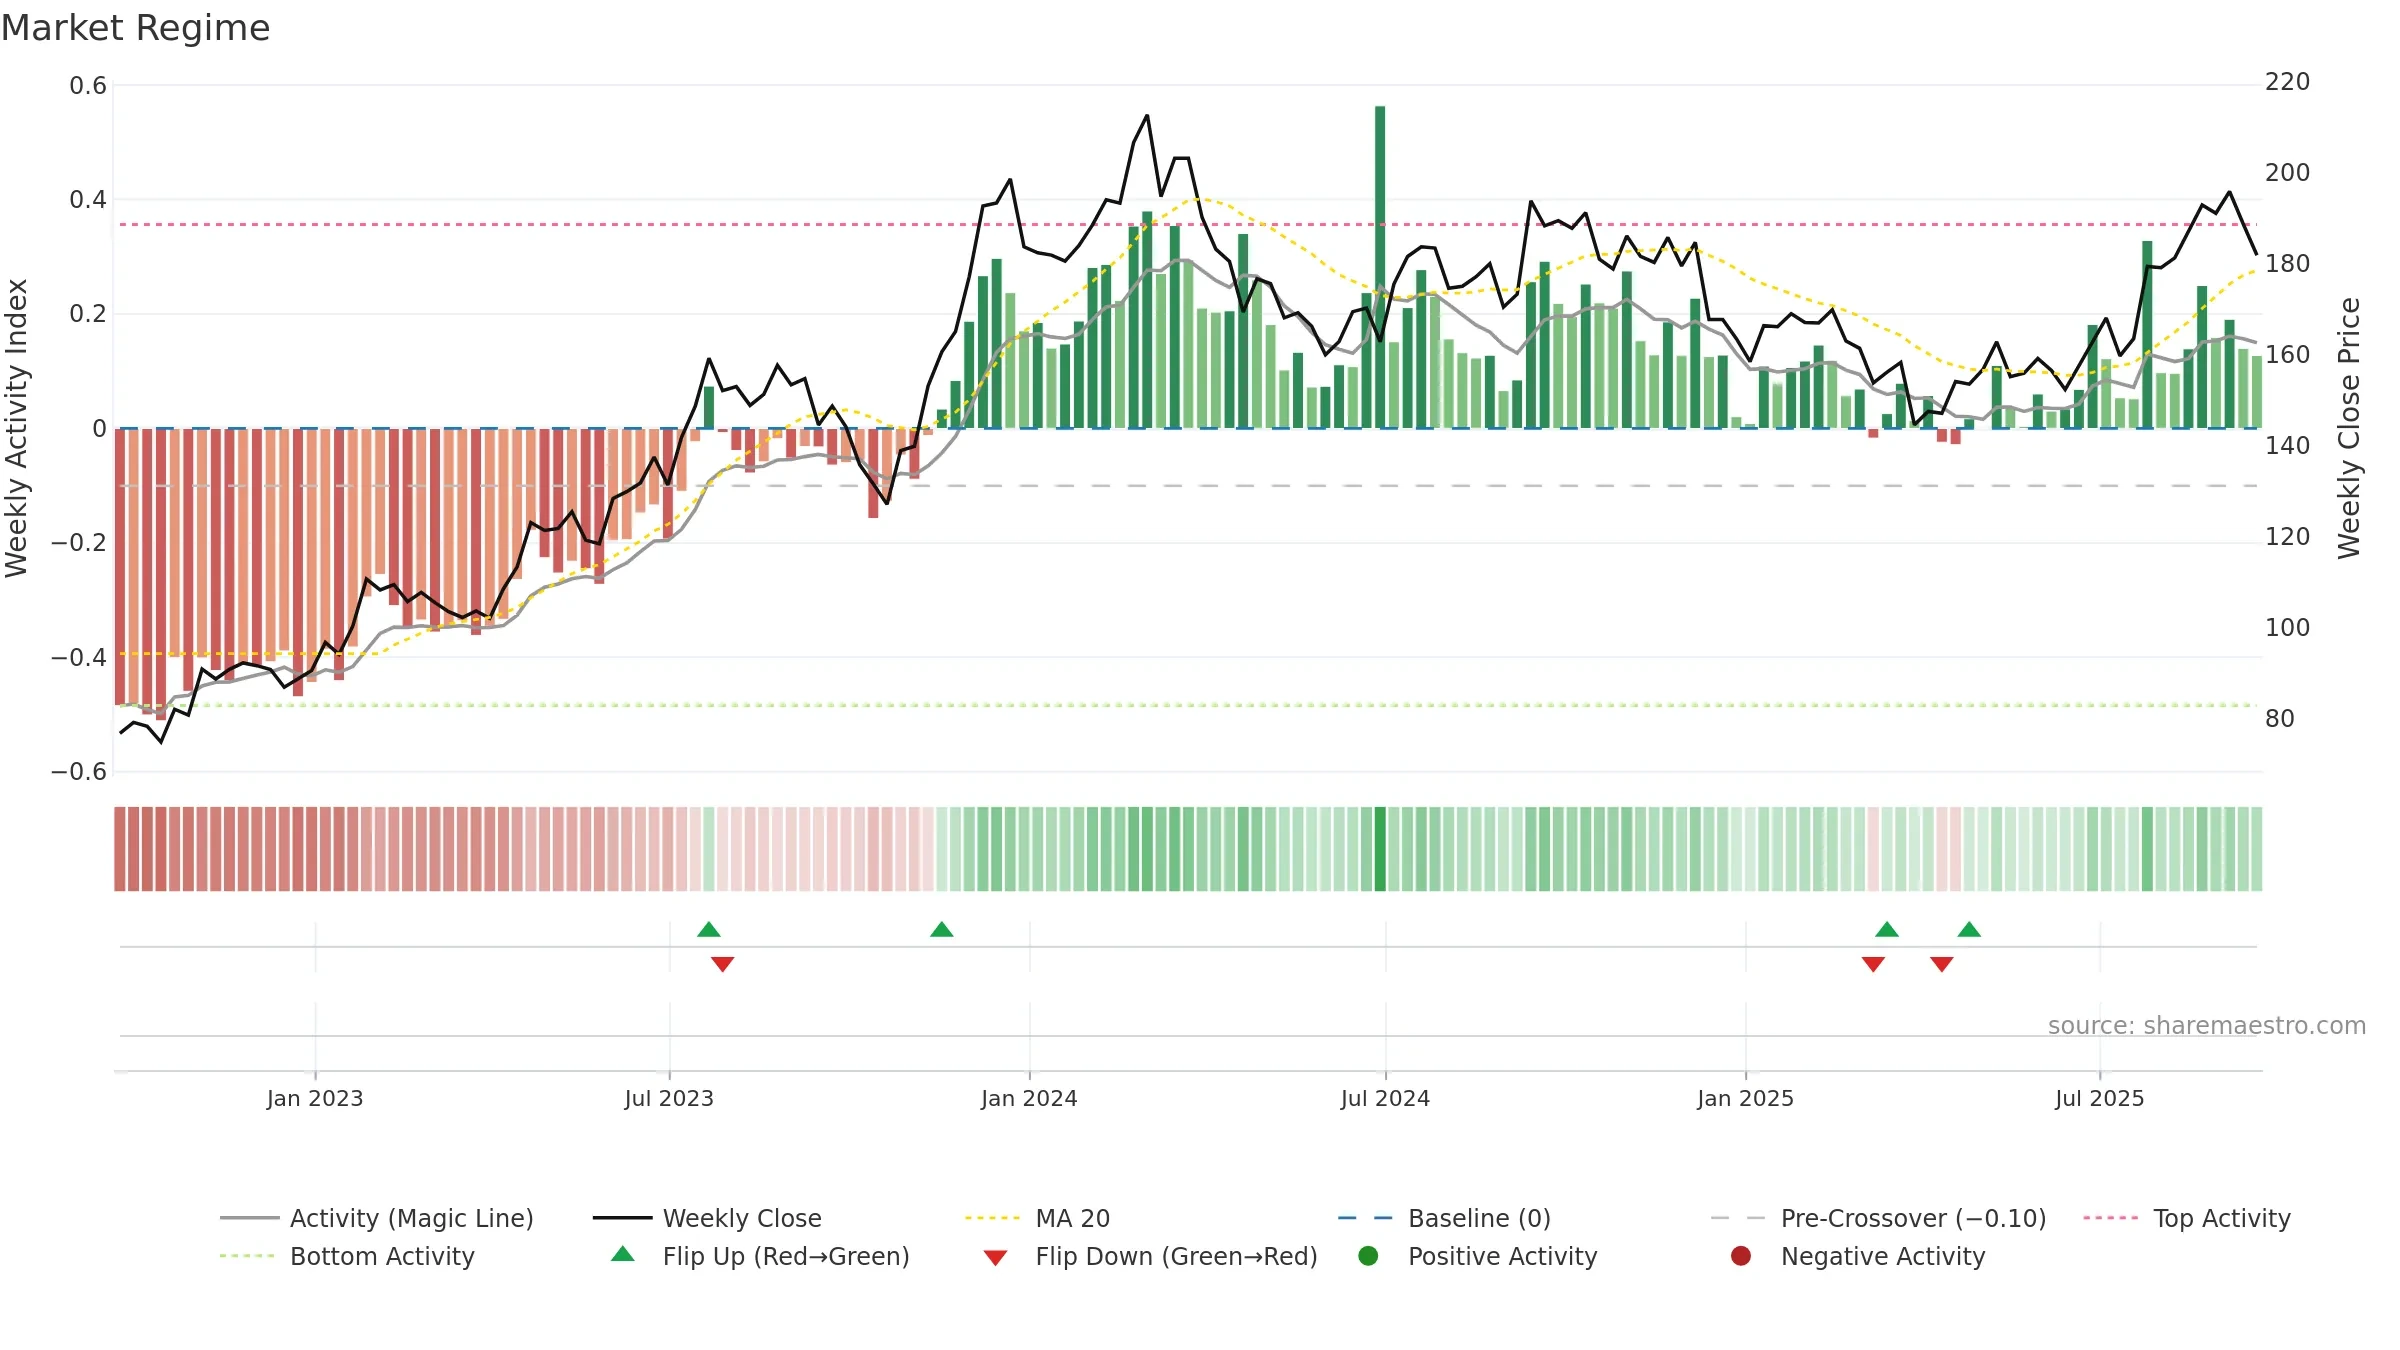Click the 0.6 activity axis tick label
Image resolution: width=2400 pixels, height=1350 pixels.
coord(87,86)
